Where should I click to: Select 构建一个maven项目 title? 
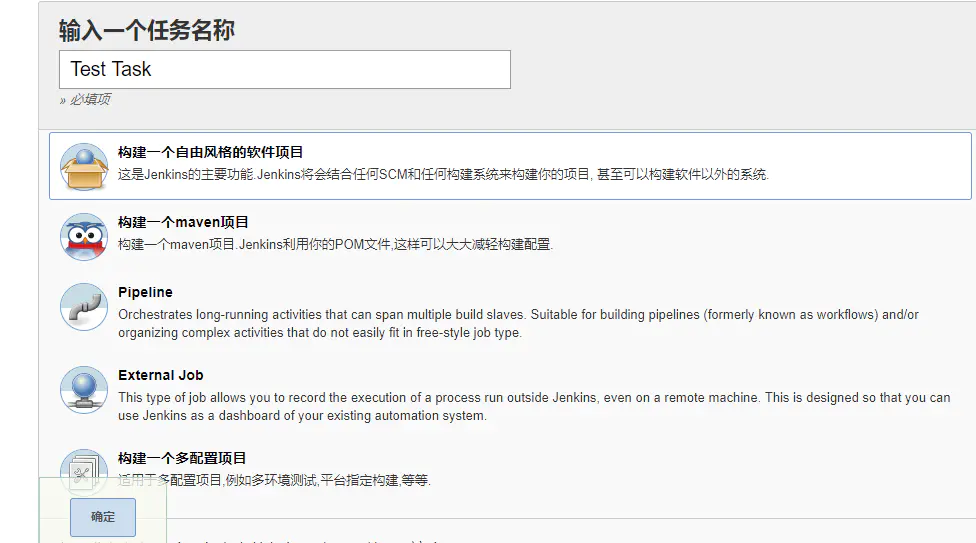(x=184, y=222)
